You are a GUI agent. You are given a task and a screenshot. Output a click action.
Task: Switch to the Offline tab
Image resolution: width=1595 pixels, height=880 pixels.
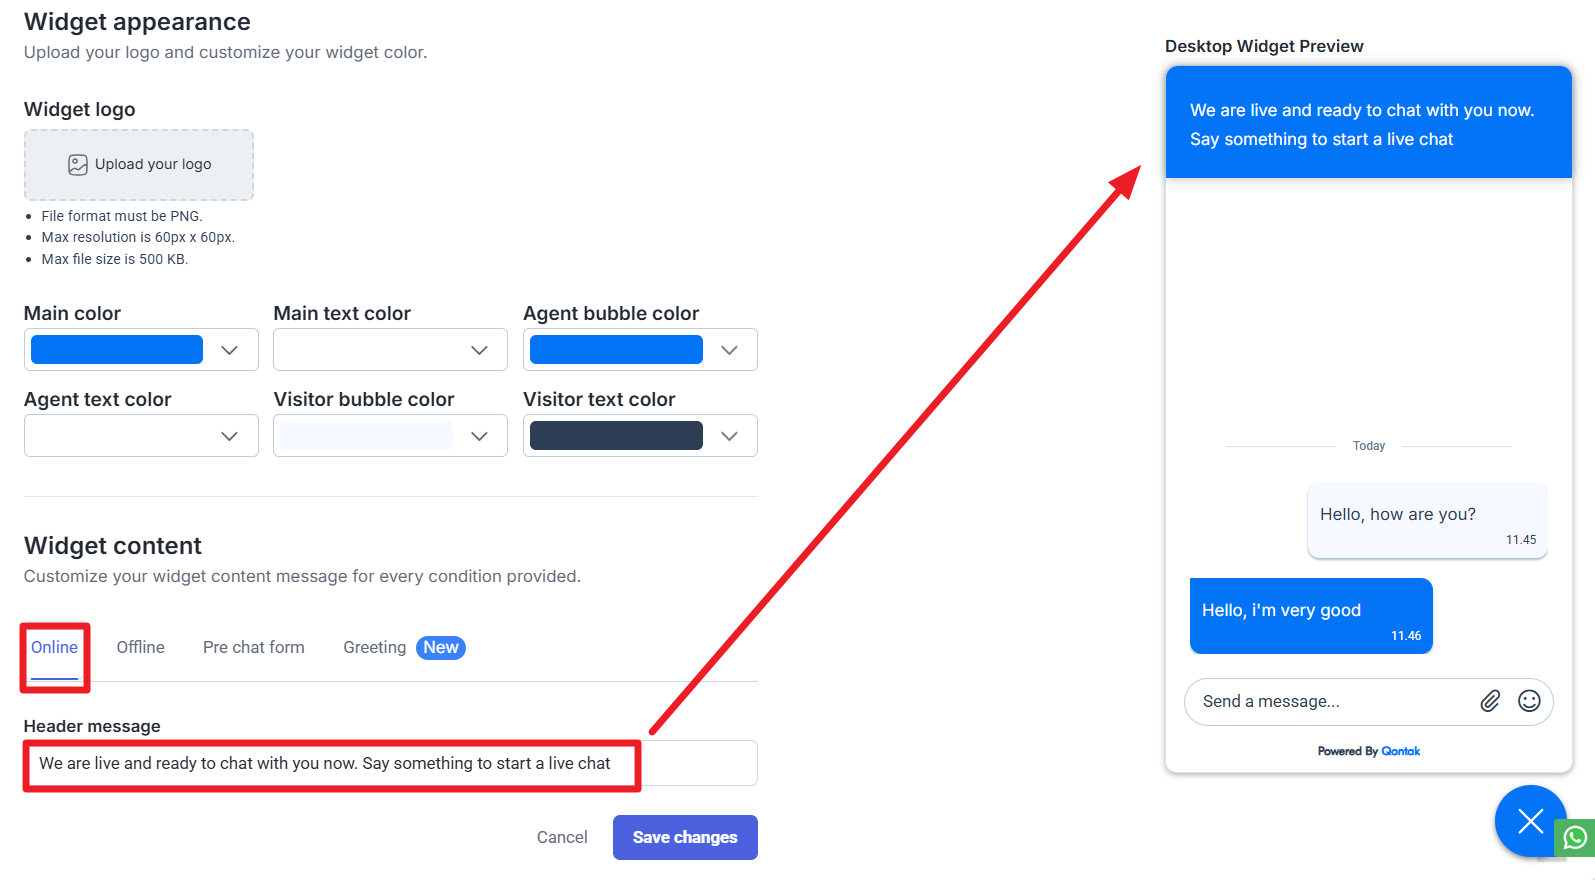coord(140,647)
